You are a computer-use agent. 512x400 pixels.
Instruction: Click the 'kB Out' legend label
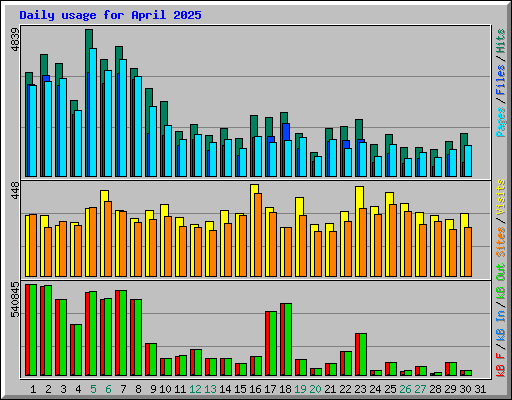pos(500,281)
